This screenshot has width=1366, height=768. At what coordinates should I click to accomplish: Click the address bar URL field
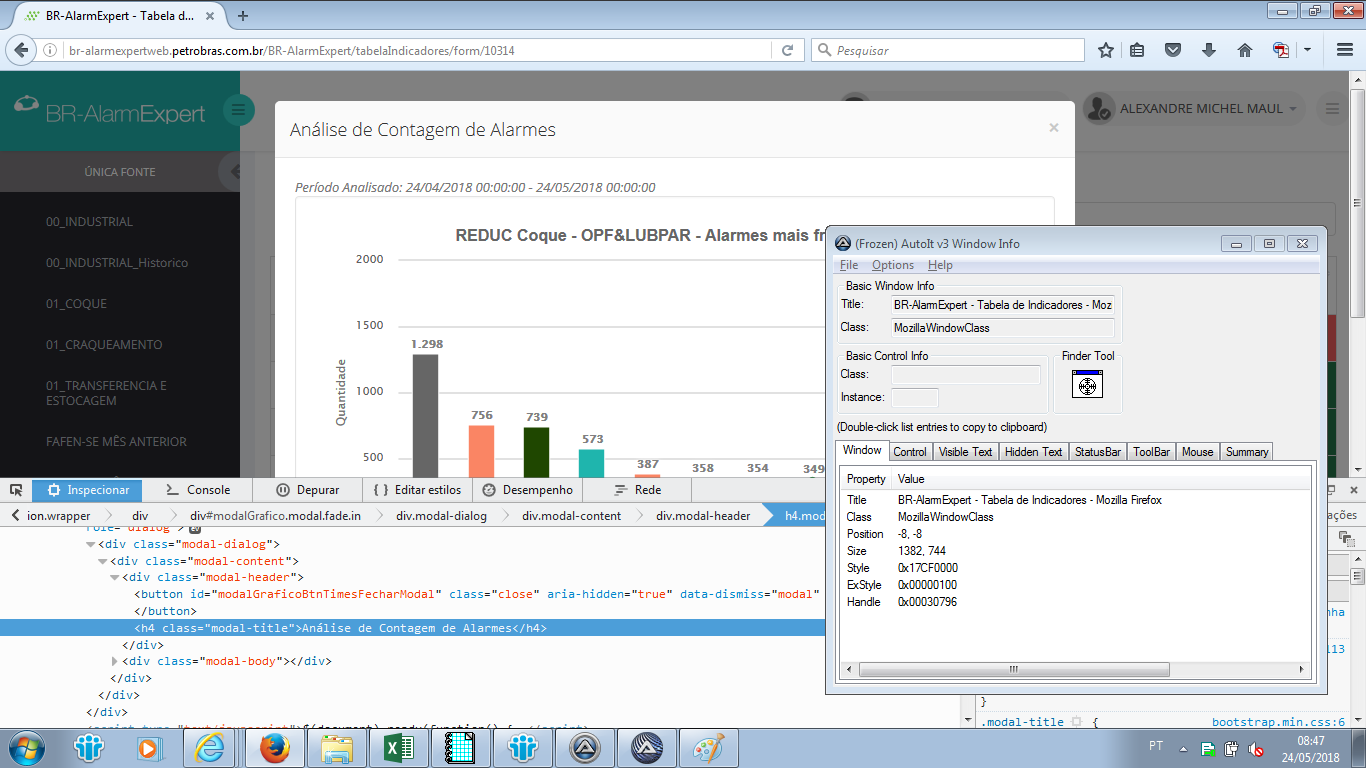[418, 50]
